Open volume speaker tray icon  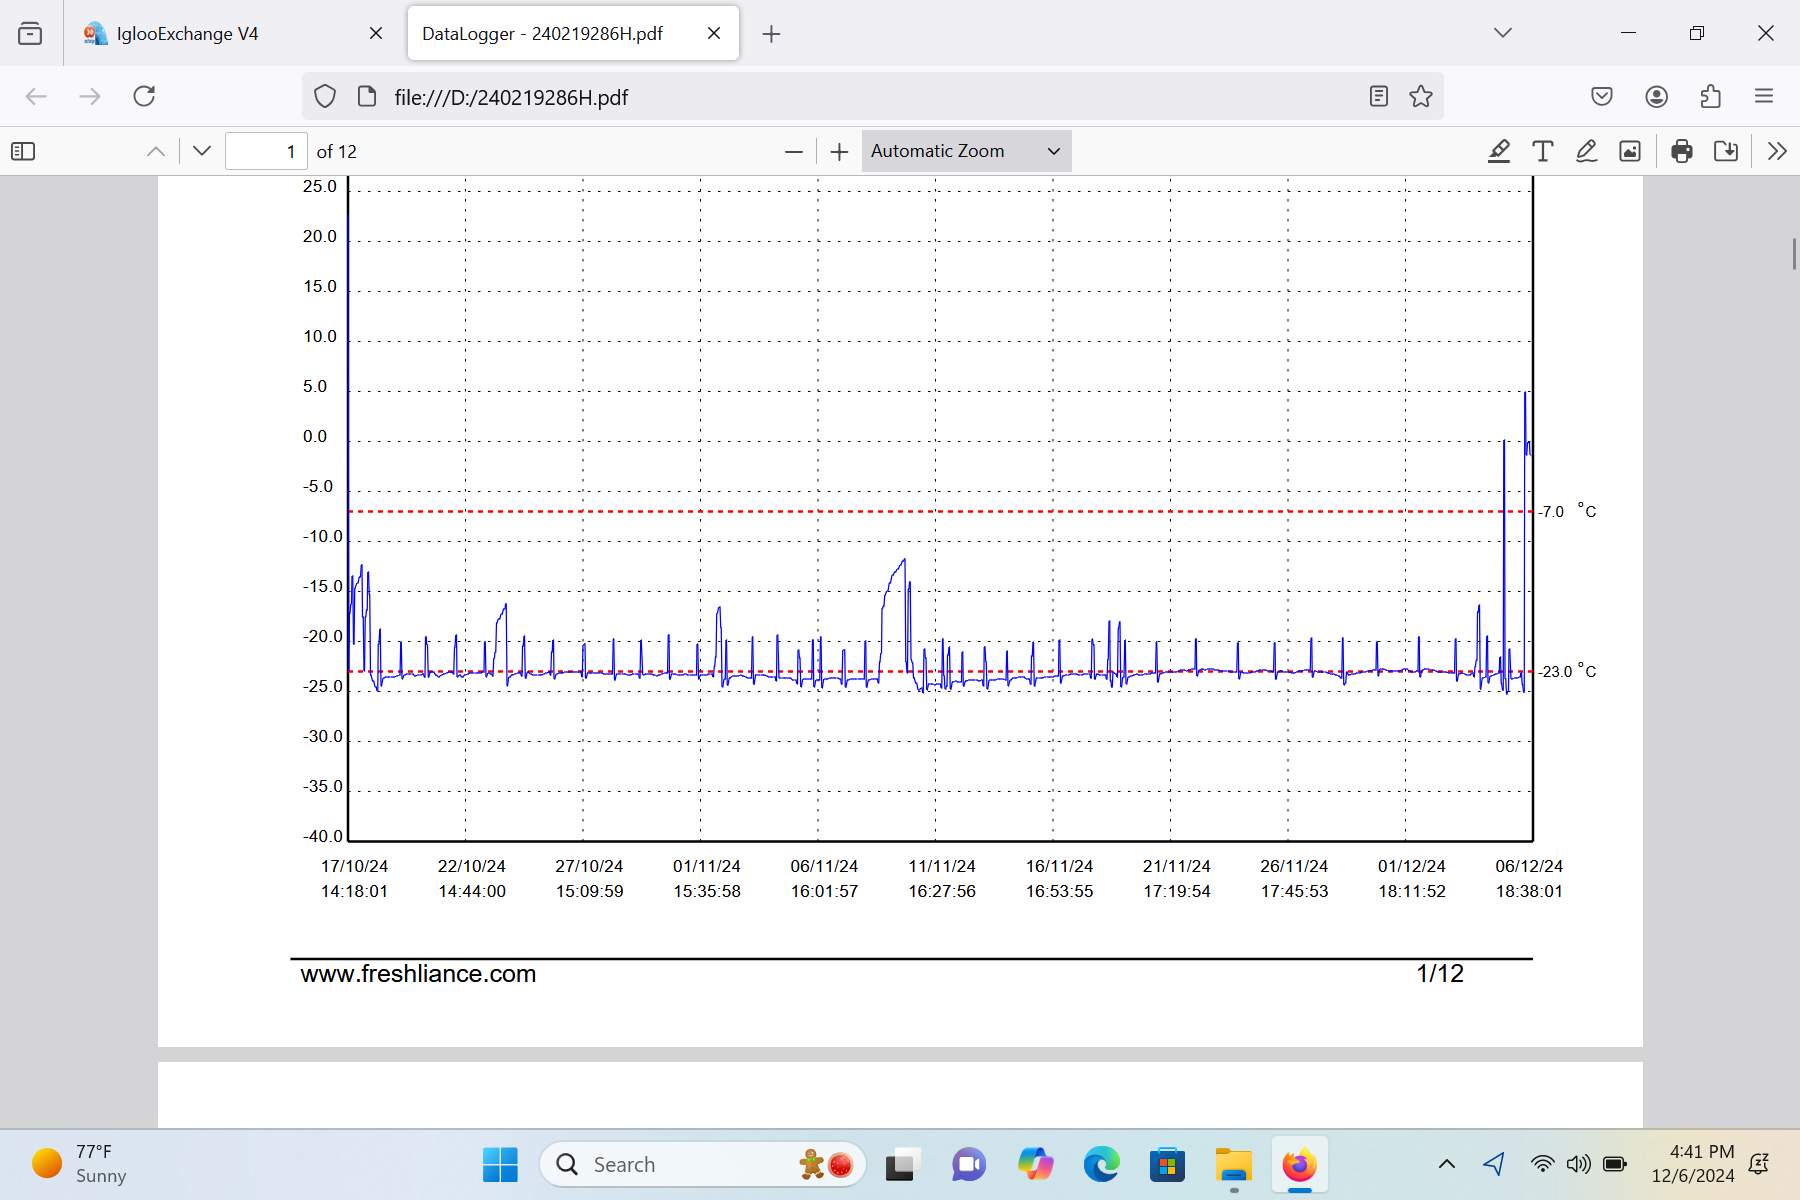tap(1578, 1164)
